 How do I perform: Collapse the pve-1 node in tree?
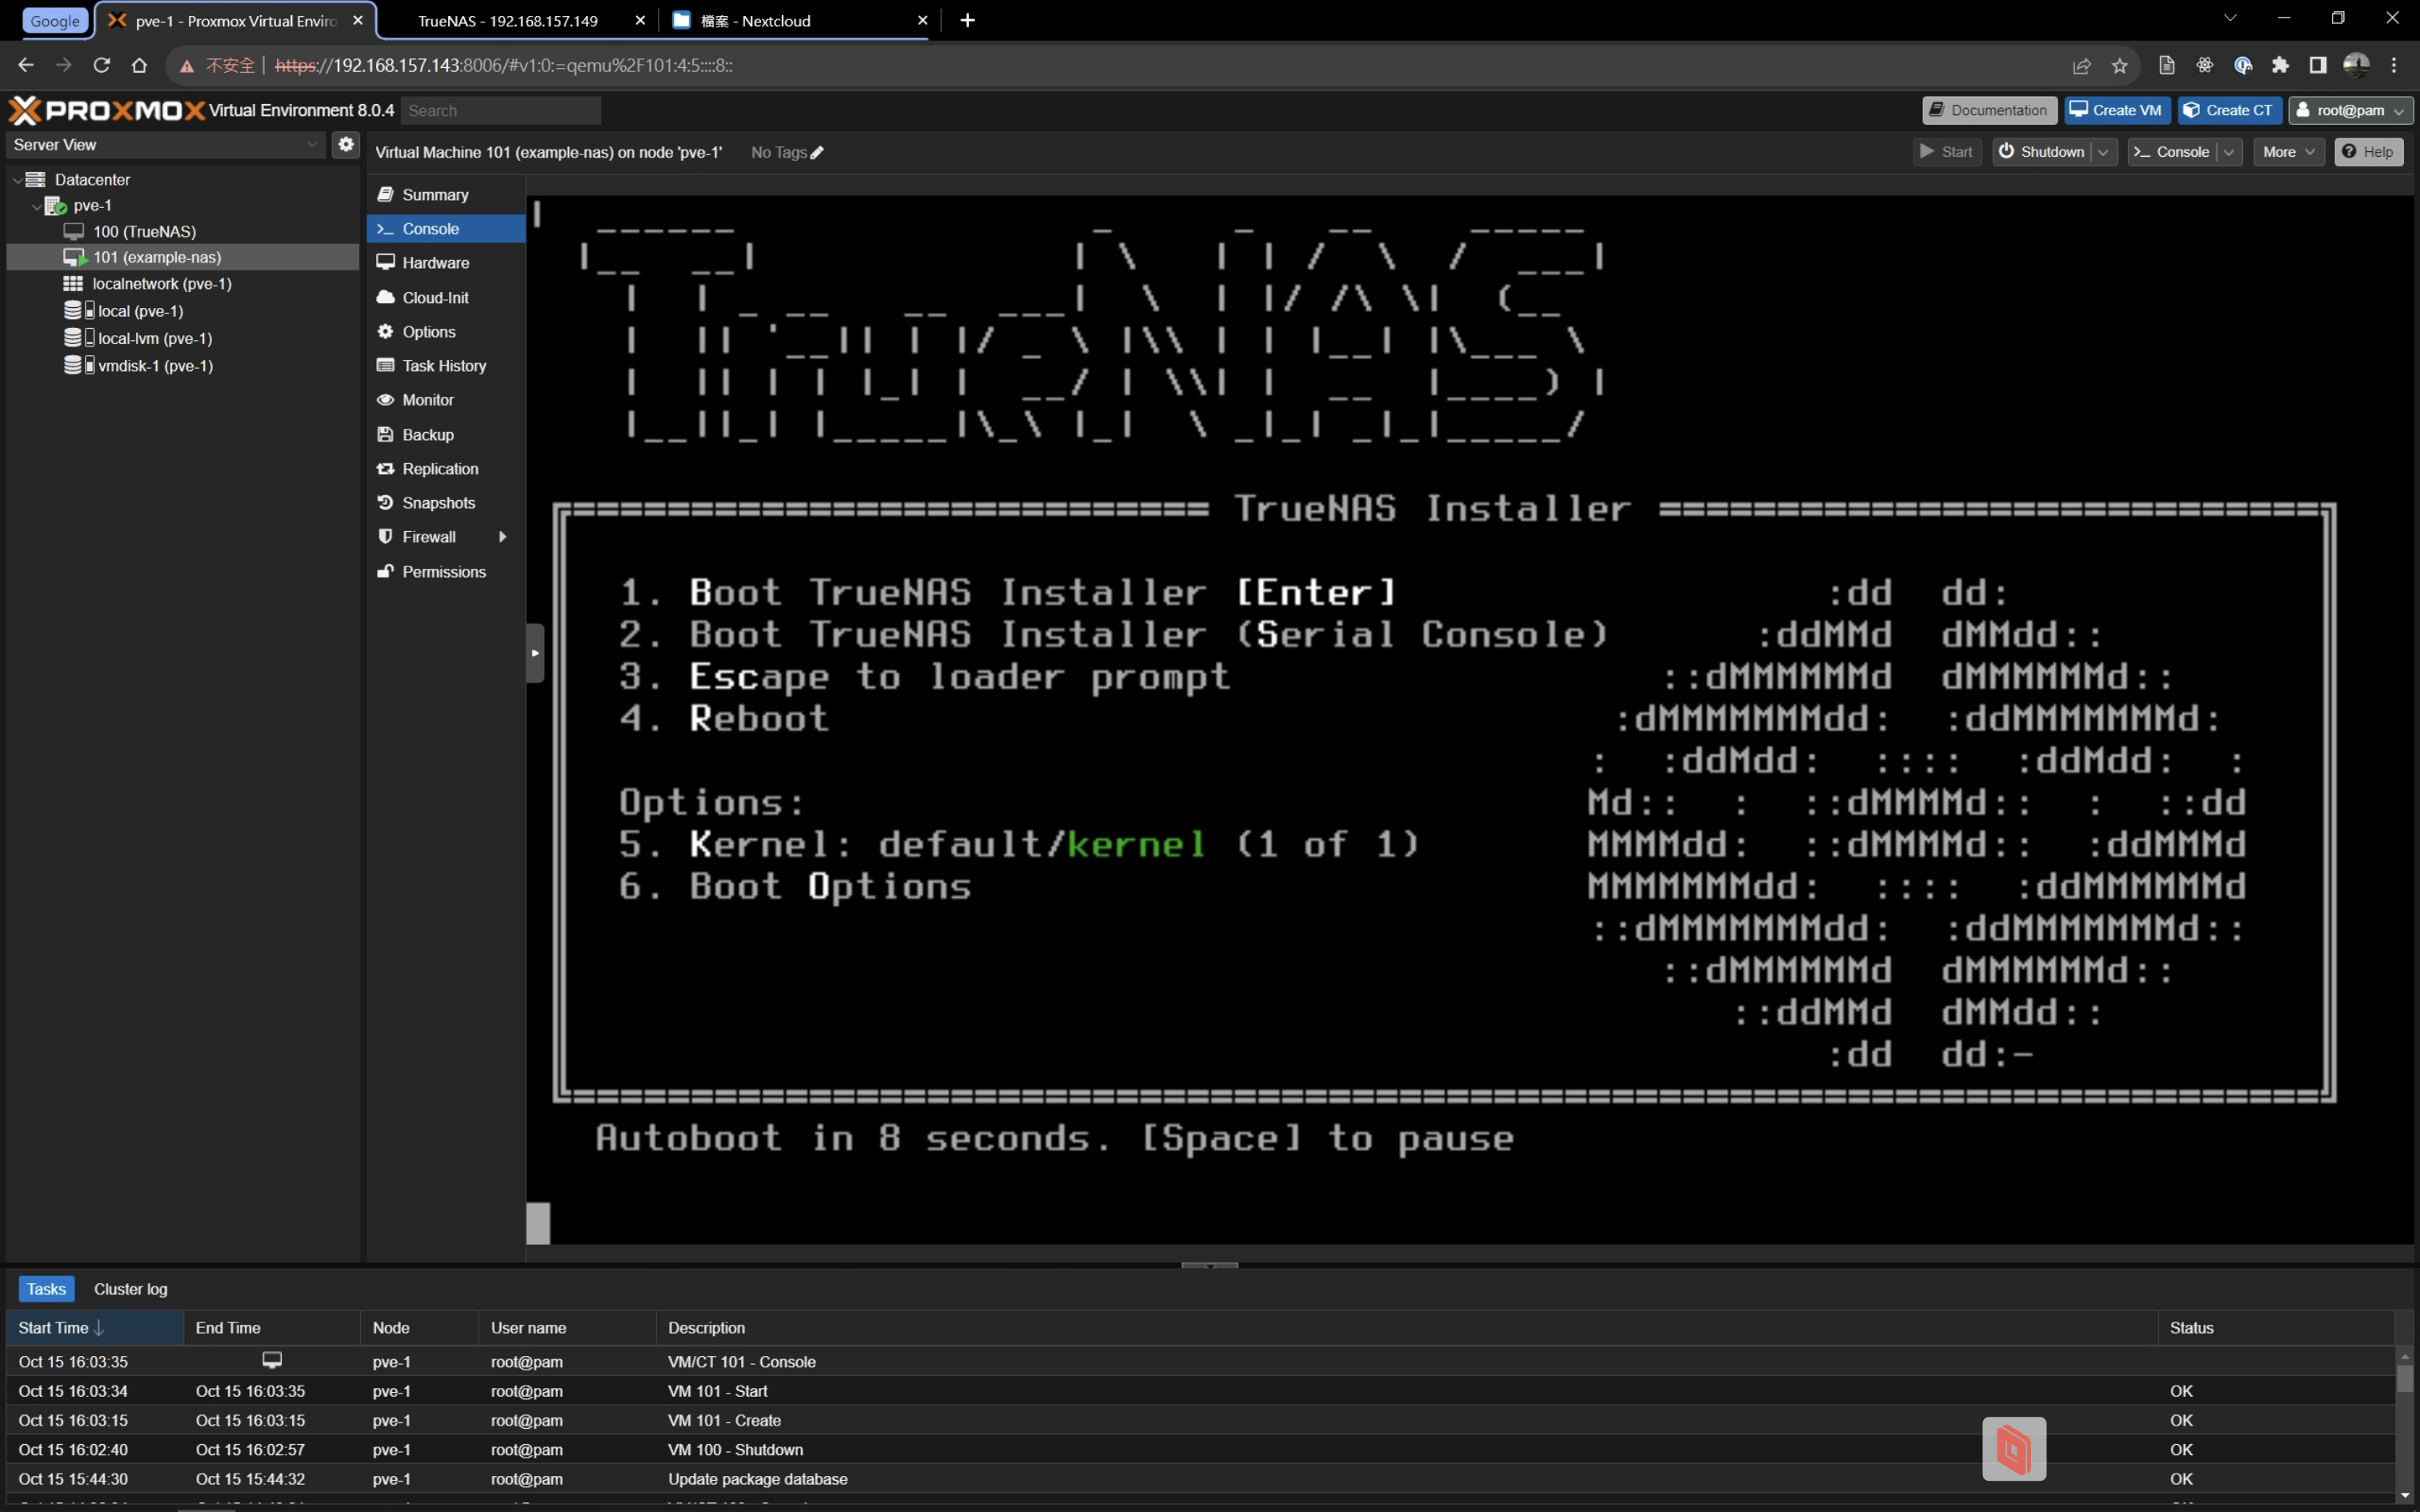click(37, 206)
